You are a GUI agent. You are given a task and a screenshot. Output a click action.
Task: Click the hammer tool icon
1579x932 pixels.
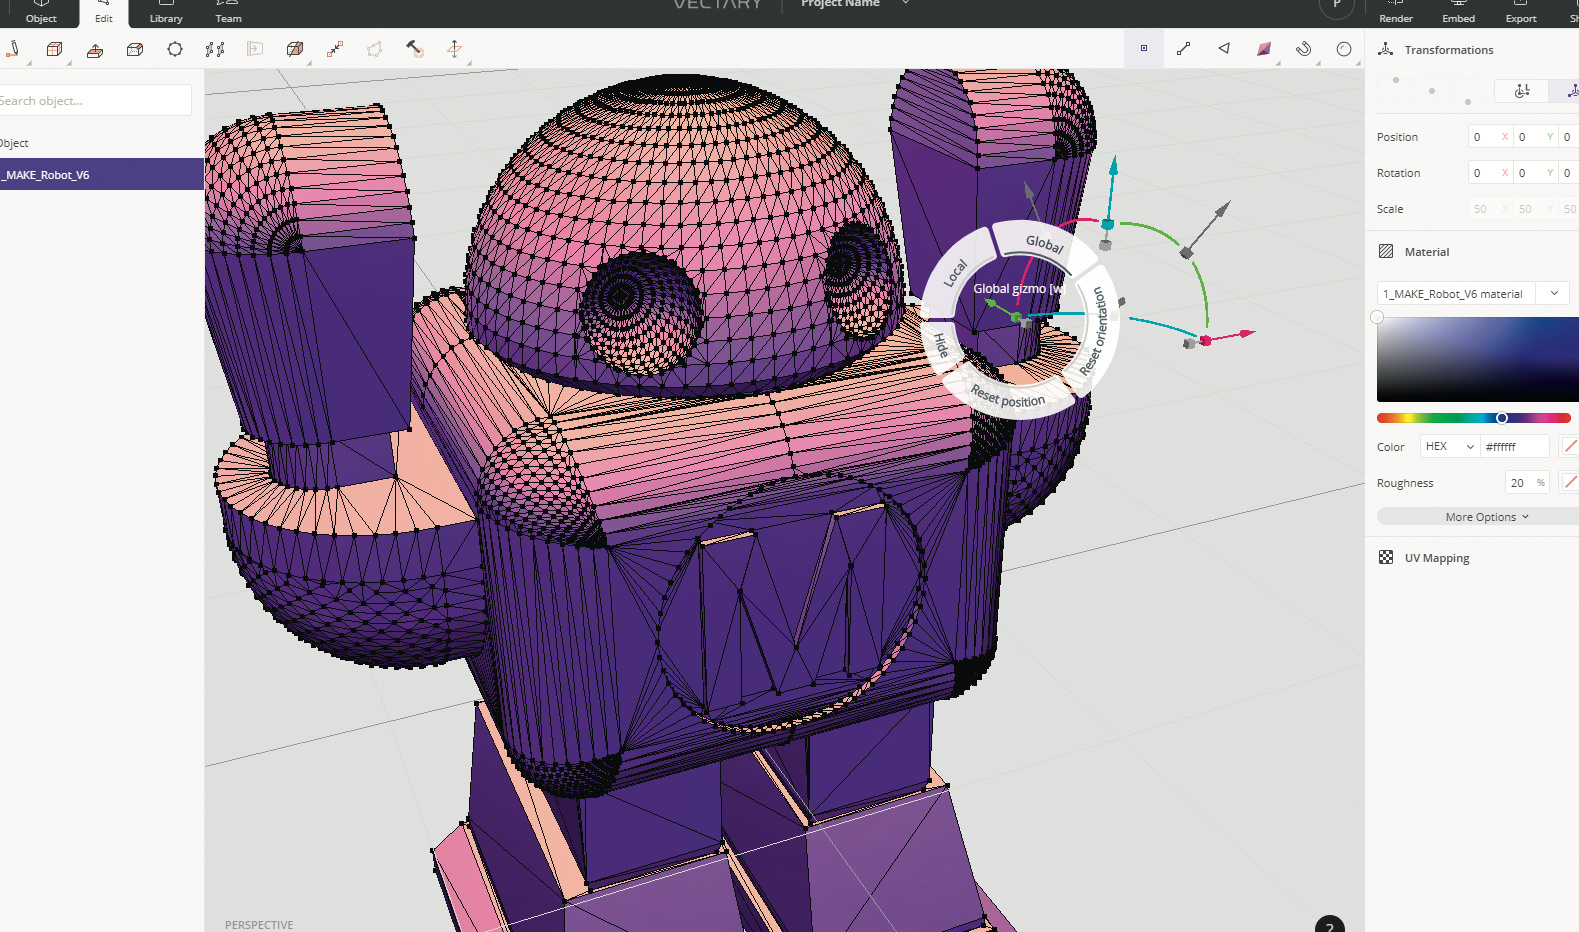[x=414, y=49]
